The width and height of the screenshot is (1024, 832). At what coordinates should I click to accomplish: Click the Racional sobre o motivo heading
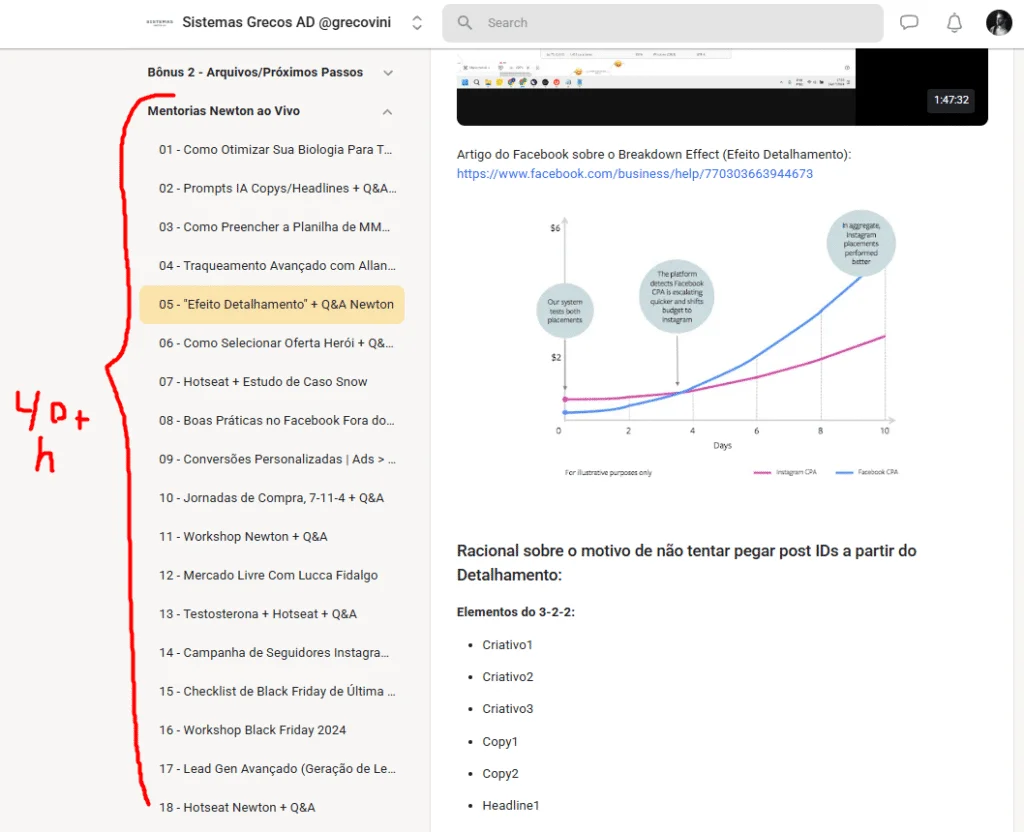tap(686, 563)
